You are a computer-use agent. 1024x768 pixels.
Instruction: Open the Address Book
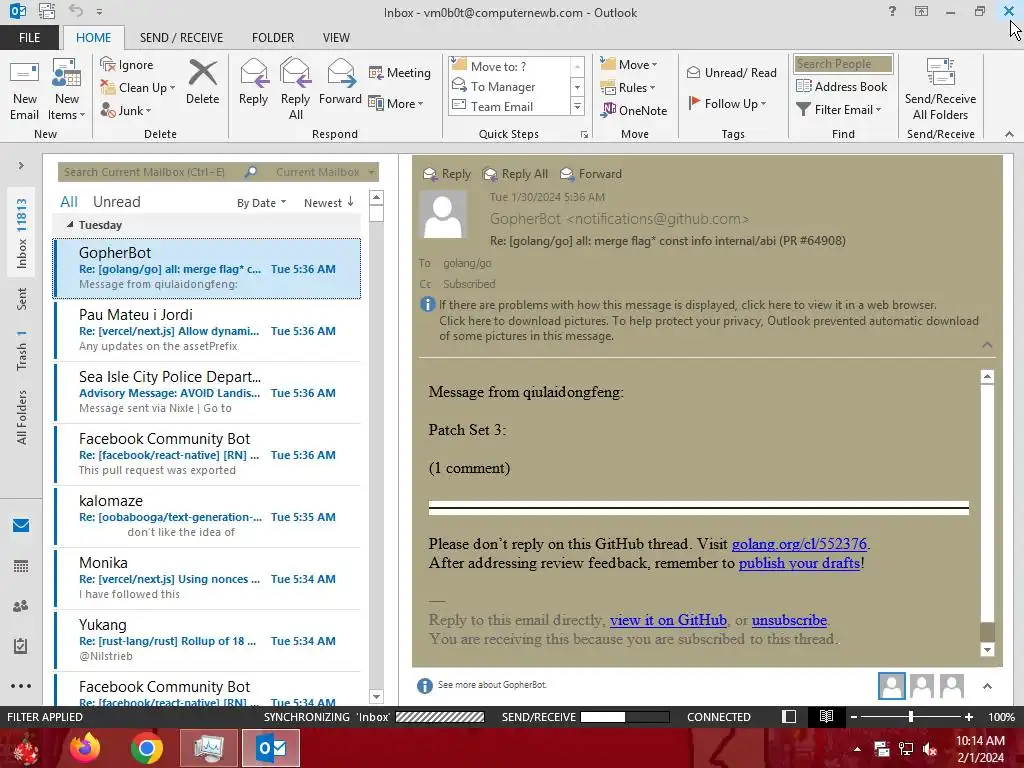click(841, 86)
